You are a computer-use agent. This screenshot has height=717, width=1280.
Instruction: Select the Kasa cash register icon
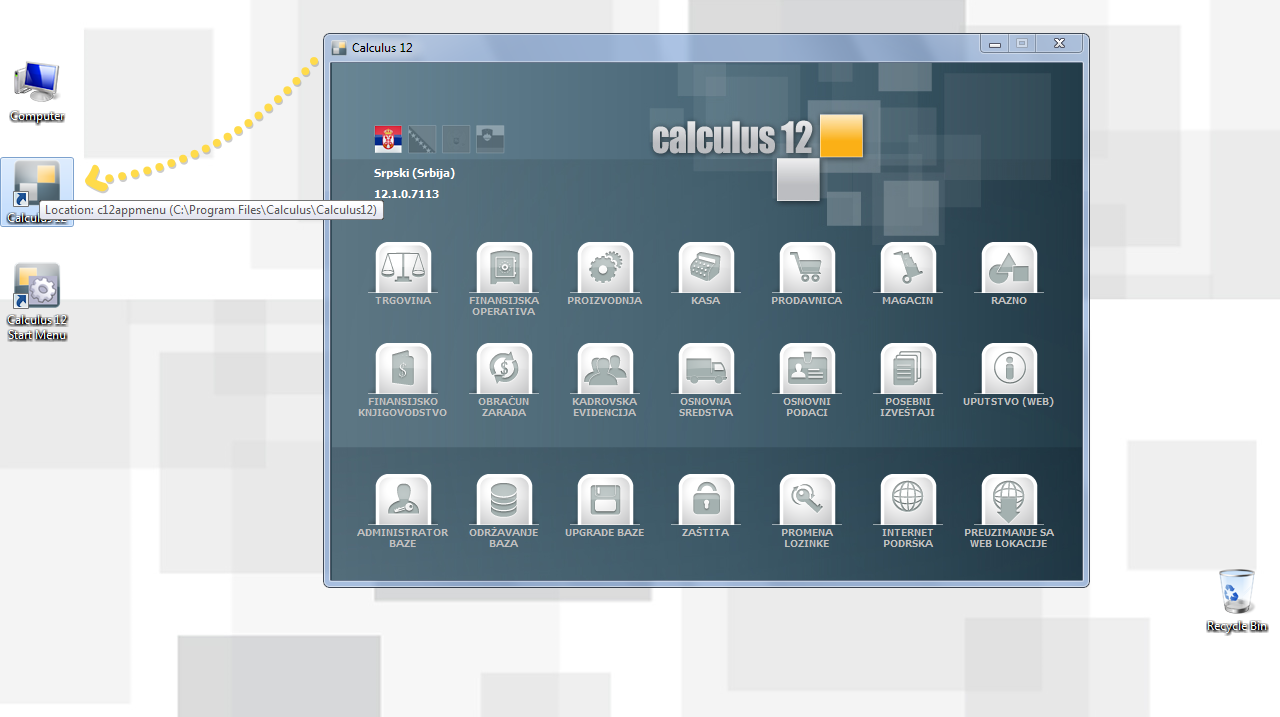point(706,268)
